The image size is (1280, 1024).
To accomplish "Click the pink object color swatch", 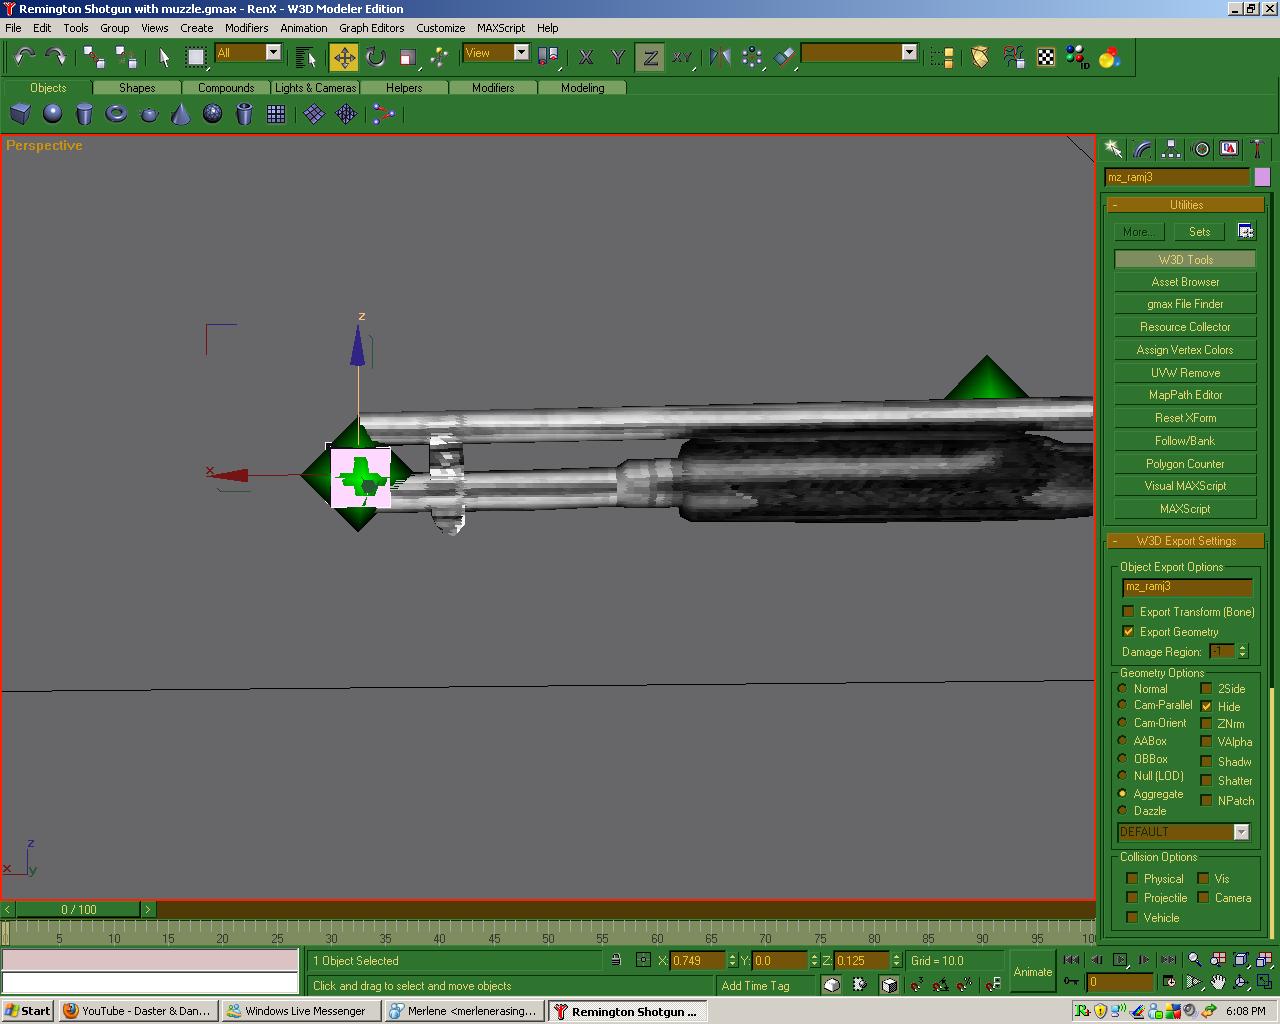I will 1262,177.
